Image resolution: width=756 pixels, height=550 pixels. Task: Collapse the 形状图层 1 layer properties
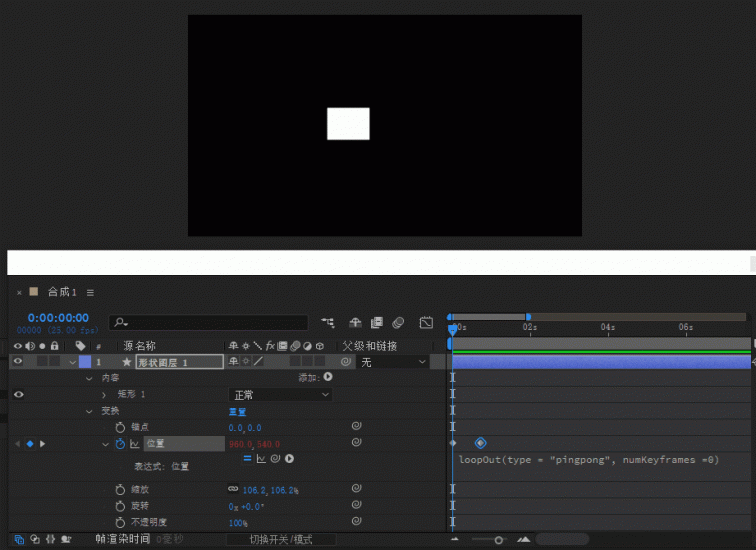click(72, 362)
